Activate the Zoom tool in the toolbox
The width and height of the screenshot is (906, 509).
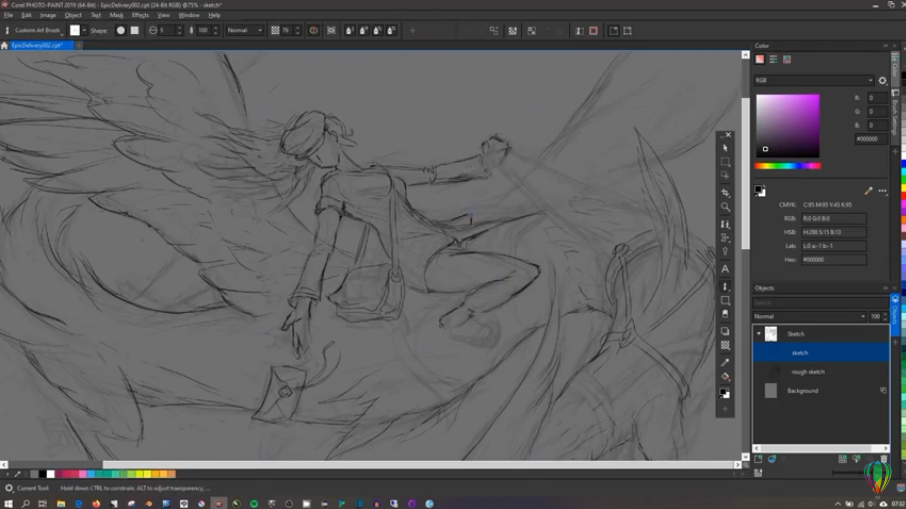coord(726,207)
